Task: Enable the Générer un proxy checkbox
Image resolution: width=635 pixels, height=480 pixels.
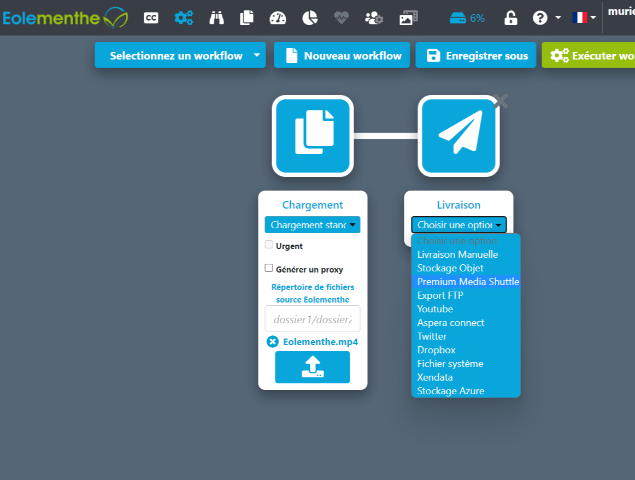Action: 269,268
